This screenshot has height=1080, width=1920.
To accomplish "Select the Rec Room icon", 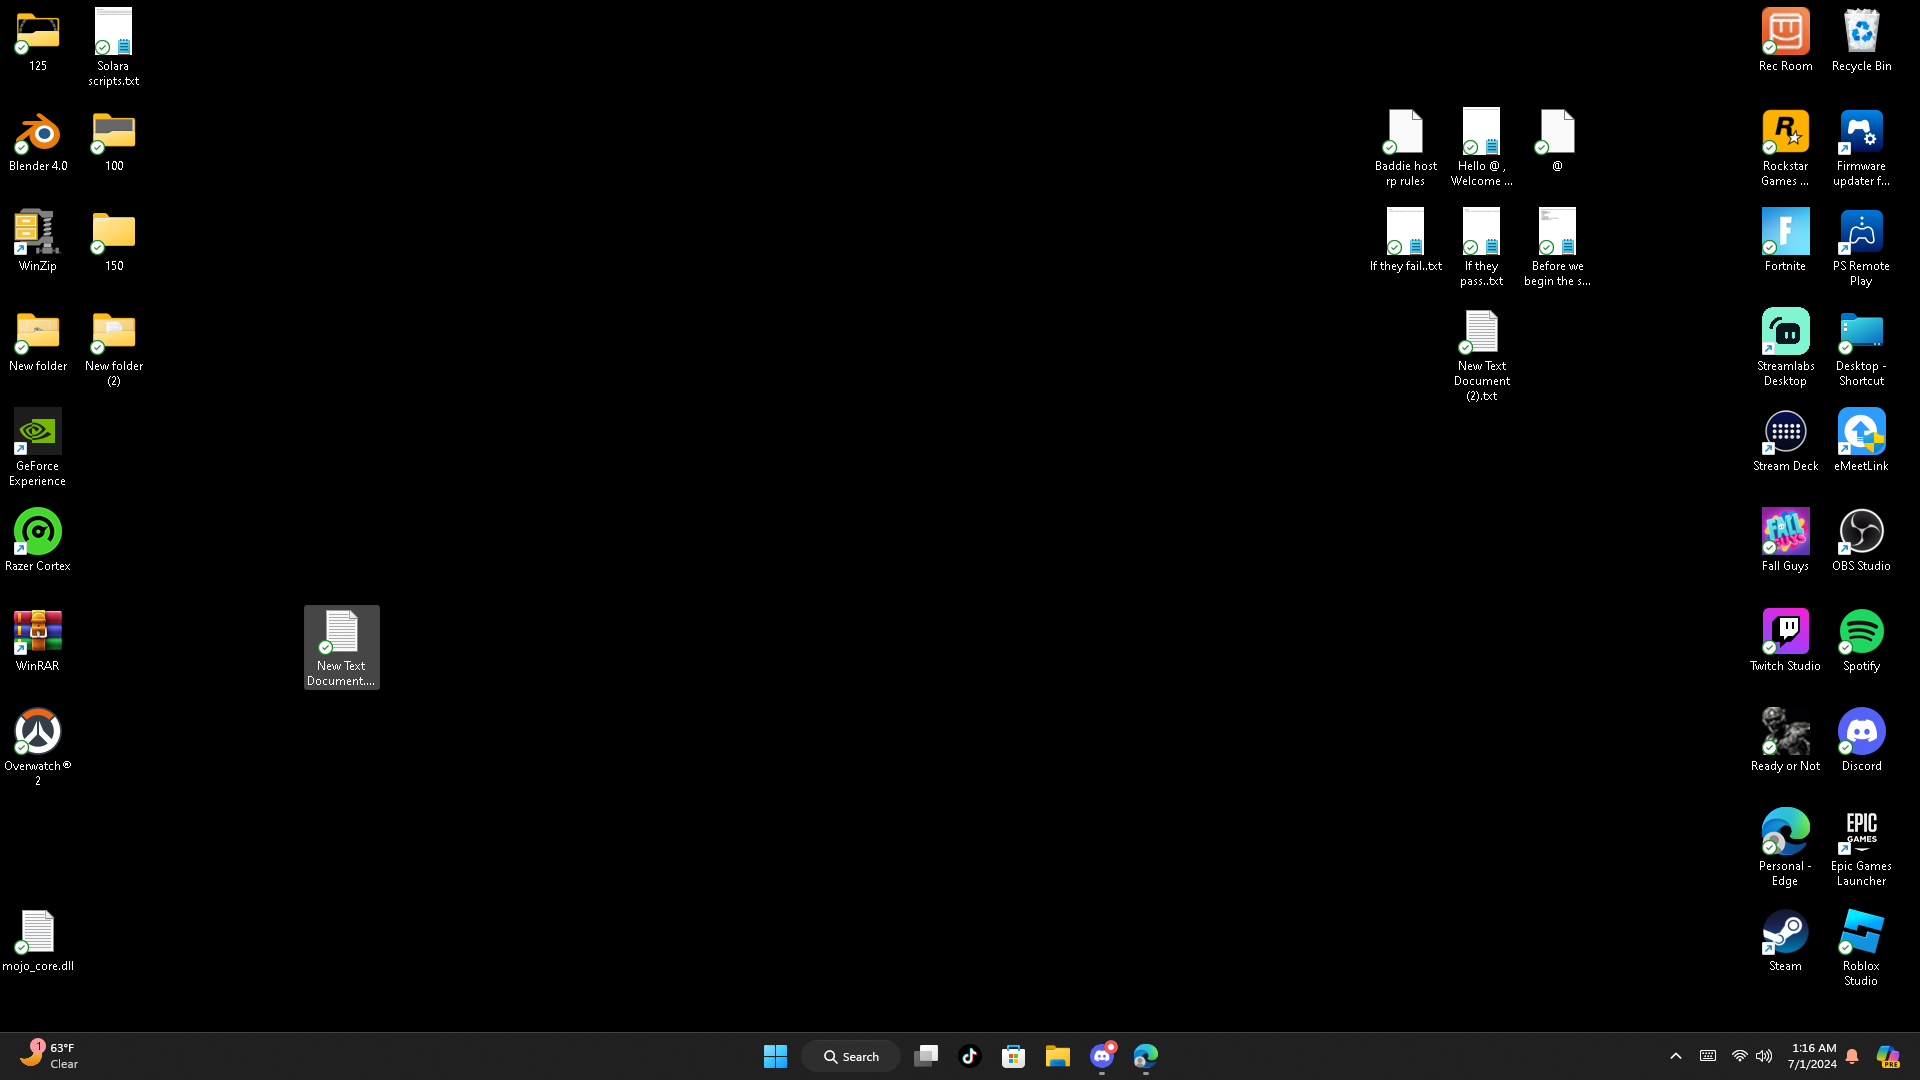I will pyautogui.click(x=1786, y=42).
